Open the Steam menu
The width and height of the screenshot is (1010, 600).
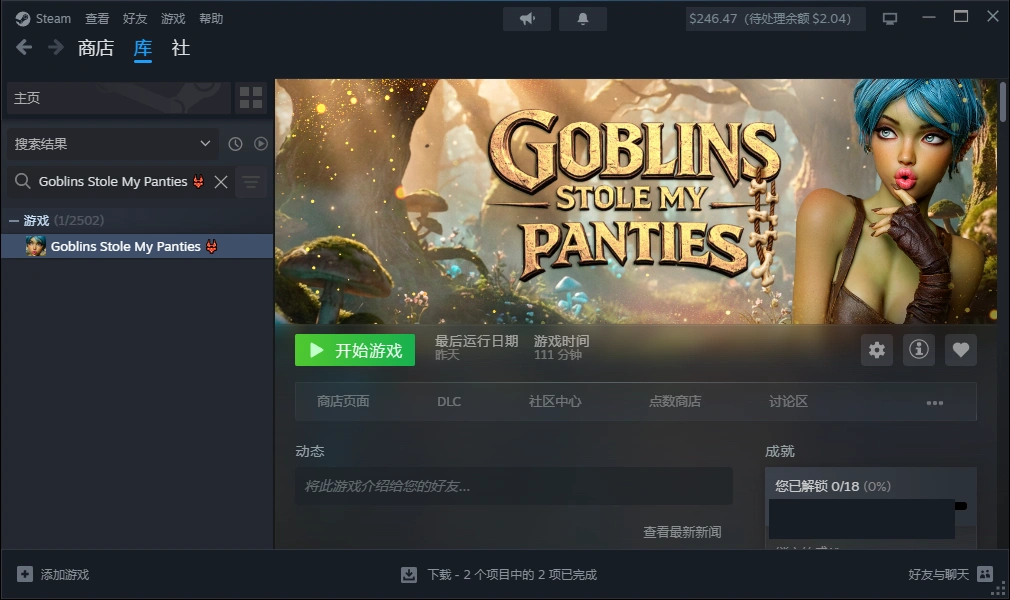pos(53,19)
